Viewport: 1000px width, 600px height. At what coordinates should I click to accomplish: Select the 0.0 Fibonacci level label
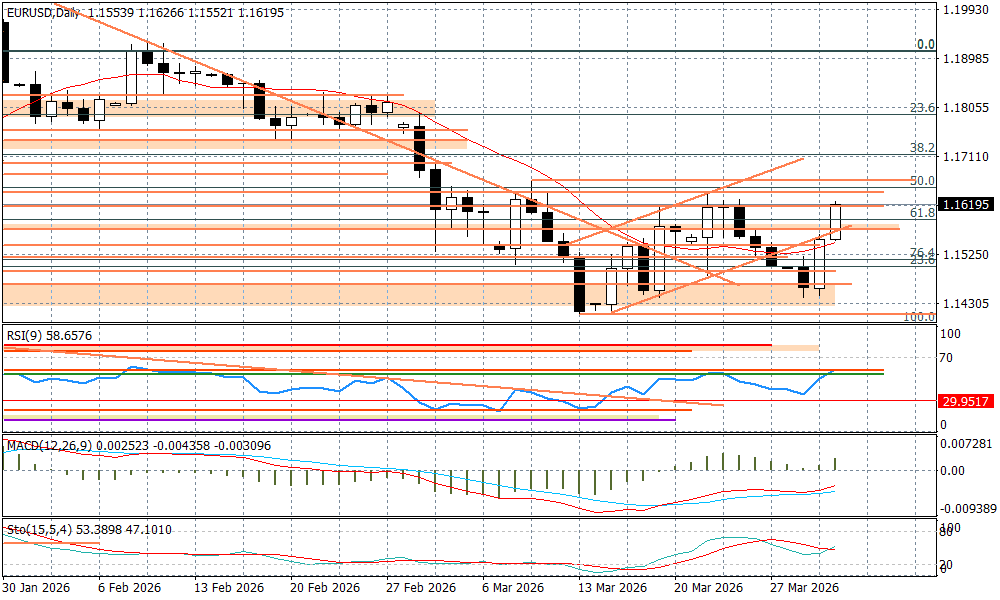click(x=925, y=45)
